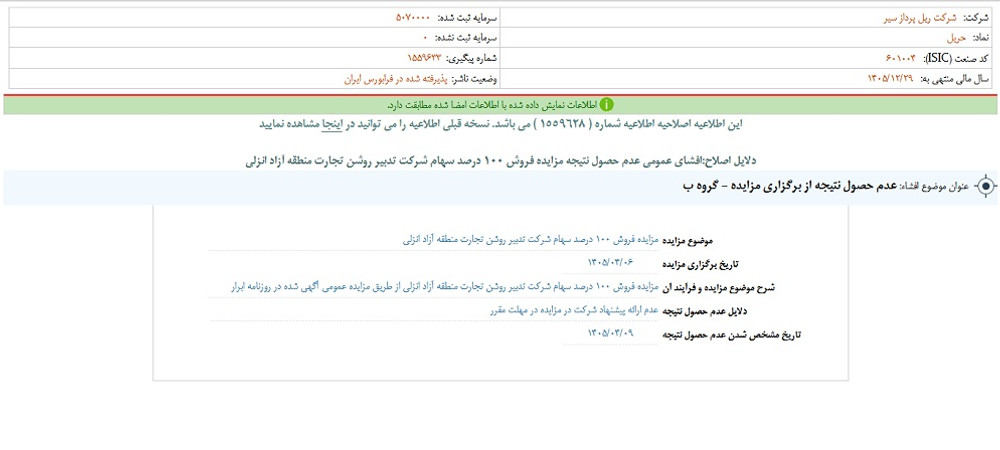
Task: Click the green info icon in banner
Action: point(607,105)
